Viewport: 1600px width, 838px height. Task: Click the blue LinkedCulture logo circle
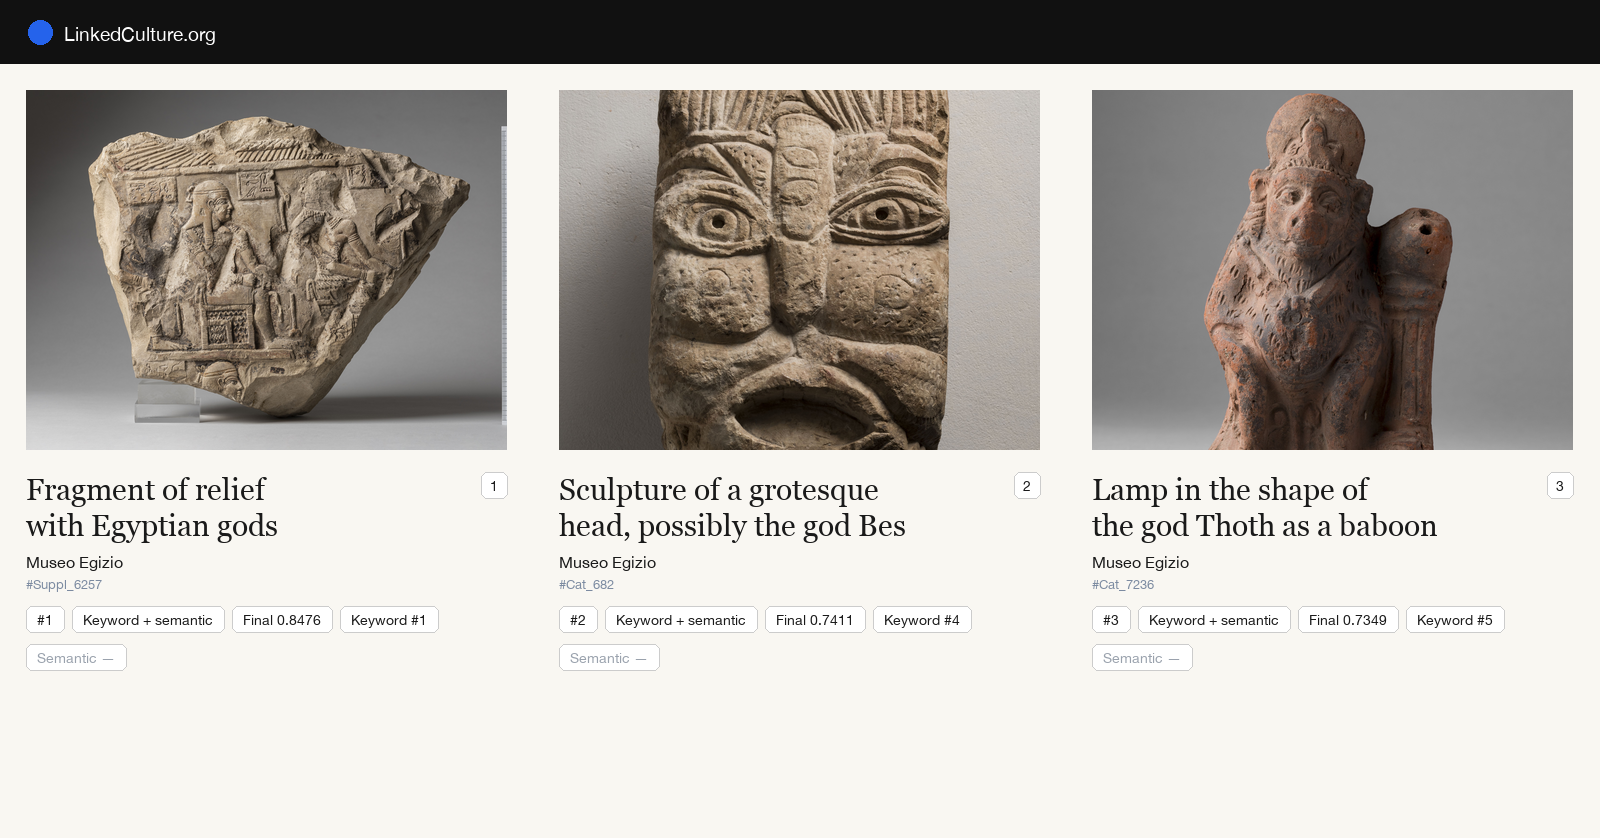coord(40,33)
